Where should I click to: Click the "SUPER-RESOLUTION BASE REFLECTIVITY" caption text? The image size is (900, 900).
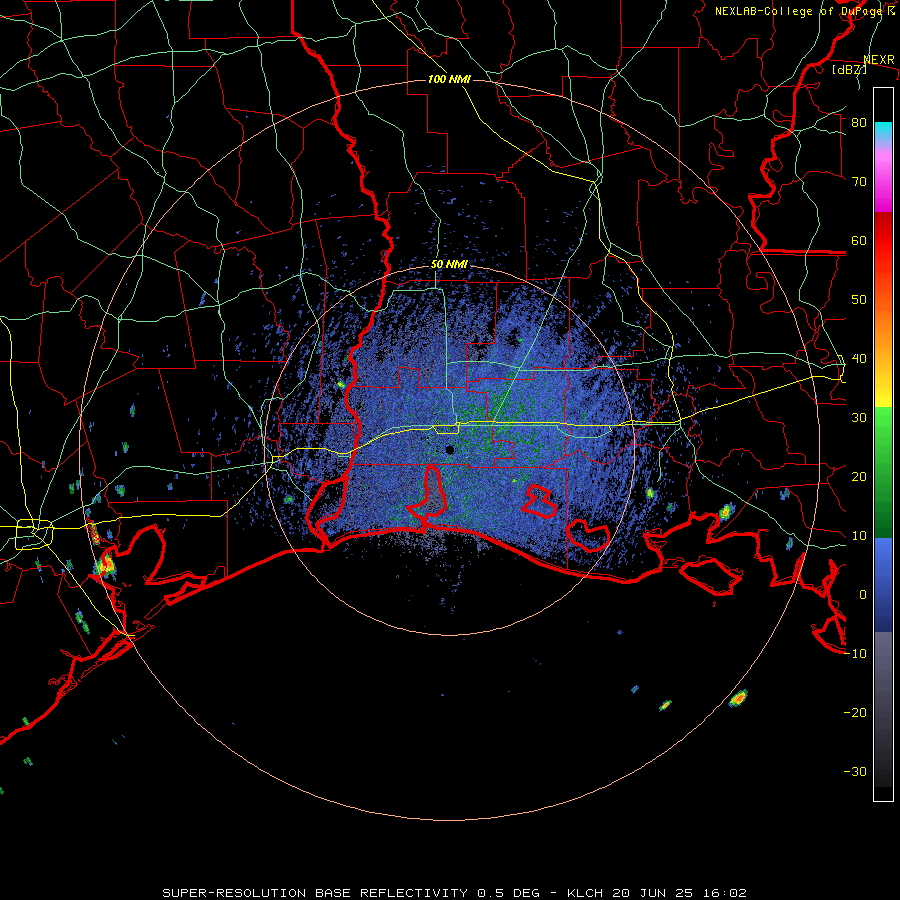(315, 893)
